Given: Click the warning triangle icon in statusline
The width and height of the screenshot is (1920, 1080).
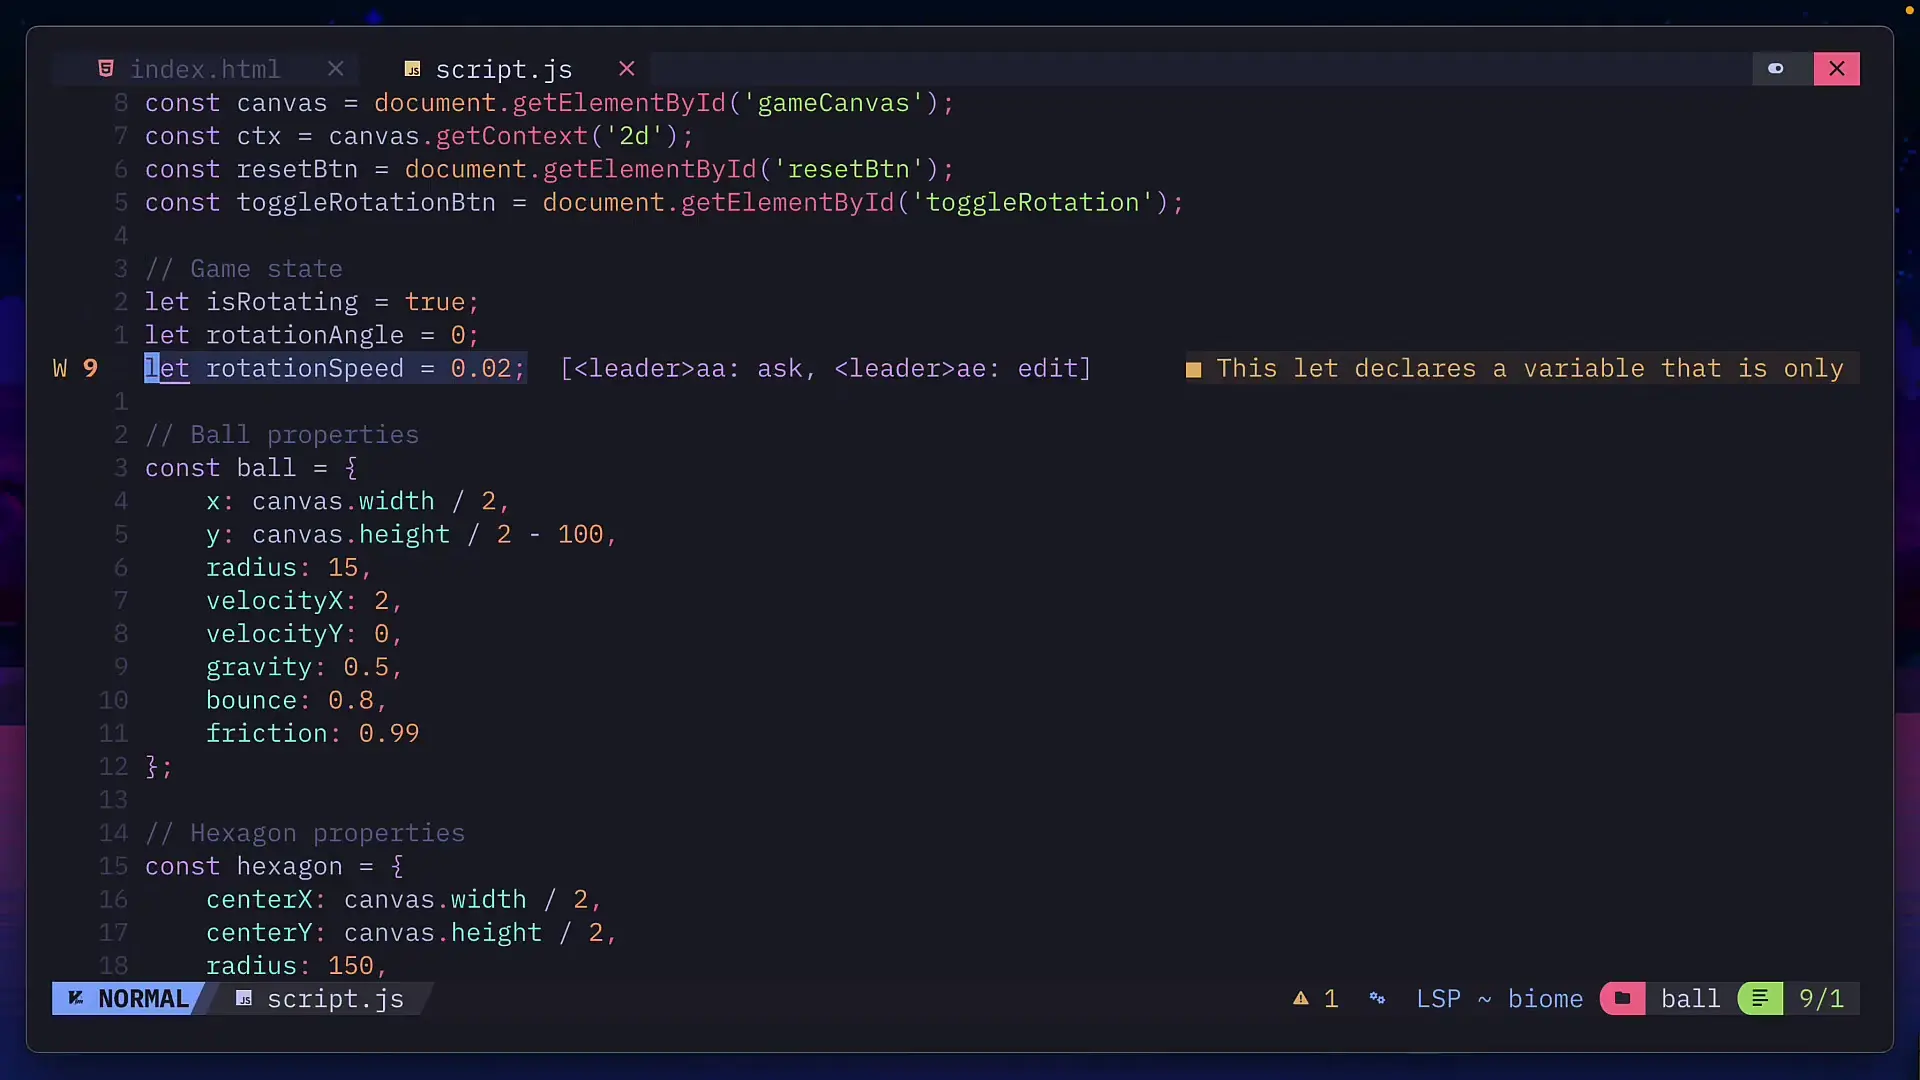Looking at the screenshot, I should (x=1300, y=998).
